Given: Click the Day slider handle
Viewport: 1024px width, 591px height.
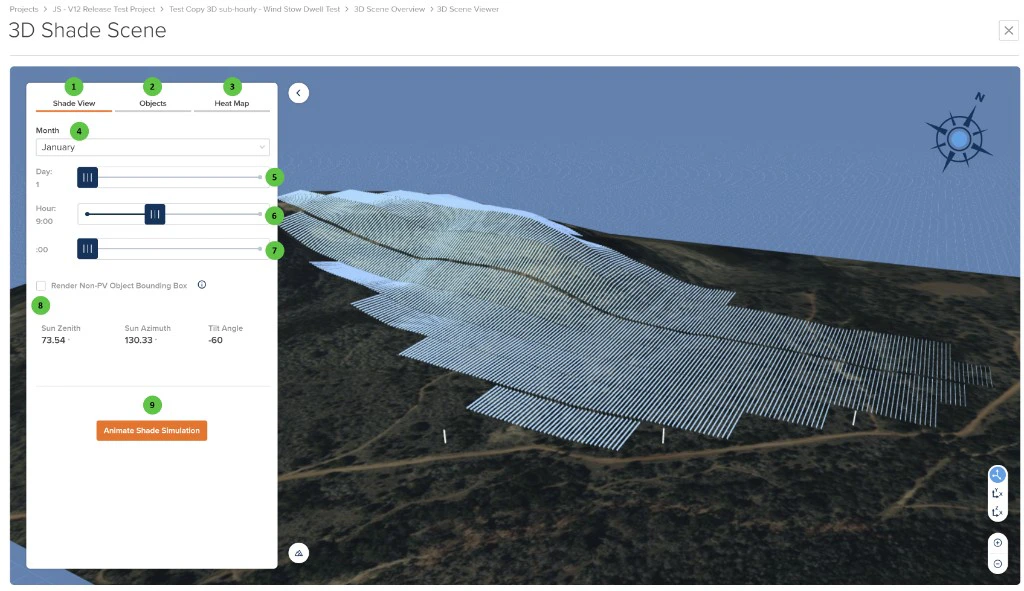Looking at the screenshot, I should (x=88, y=177).
